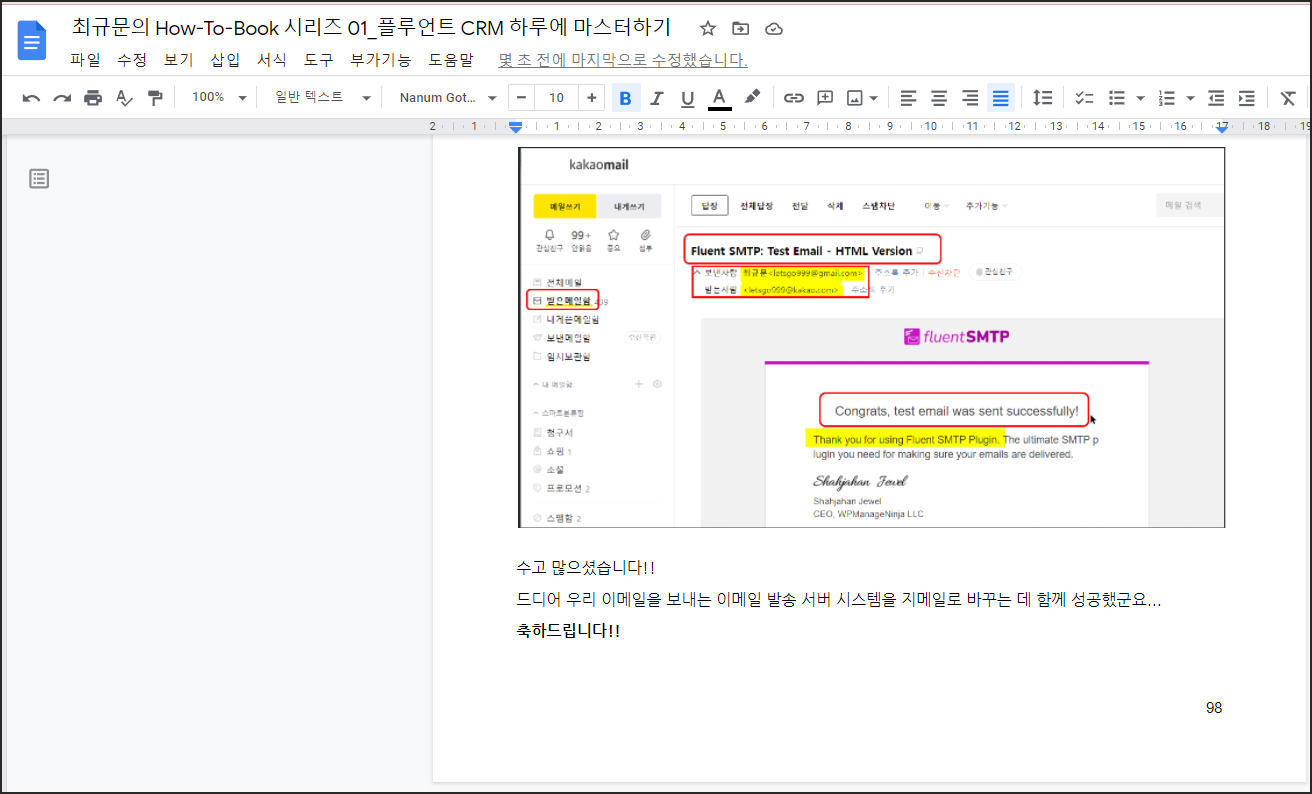1312x794 pixels.
Task: Click the bold line 축하드립니다!!
Action: click(567, 631)
